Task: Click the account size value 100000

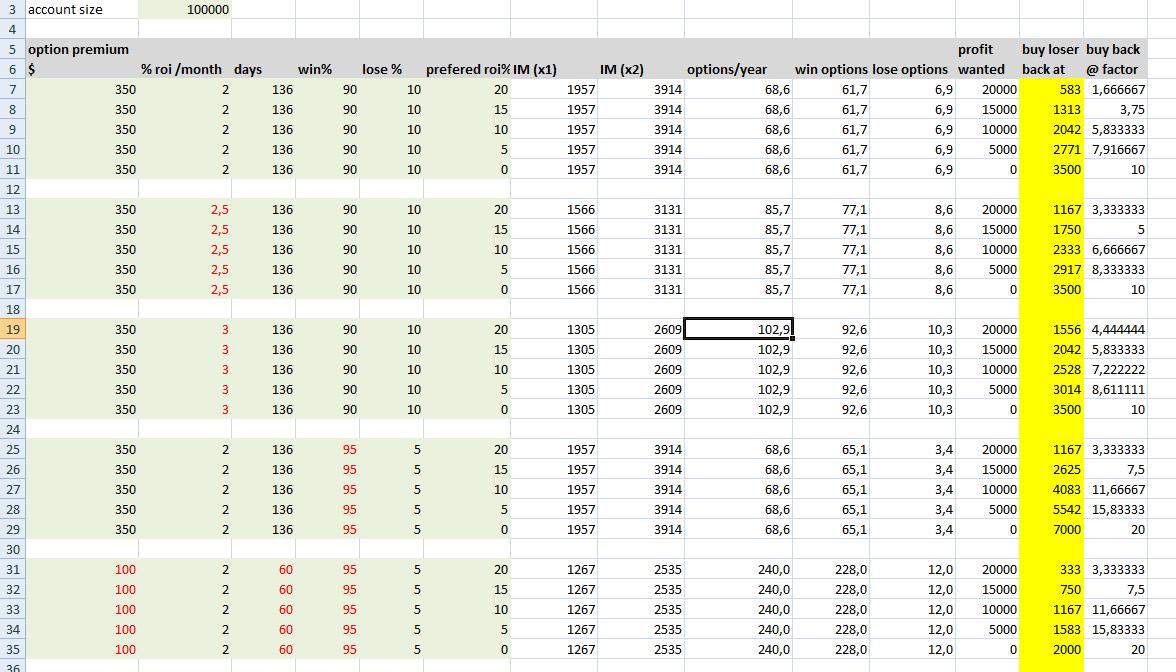Action: 185,10
